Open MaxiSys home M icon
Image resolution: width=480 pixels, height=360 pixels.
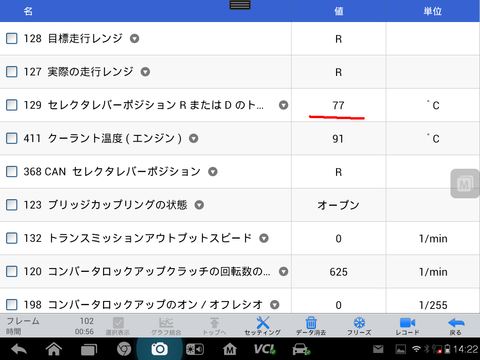[230, 349]
